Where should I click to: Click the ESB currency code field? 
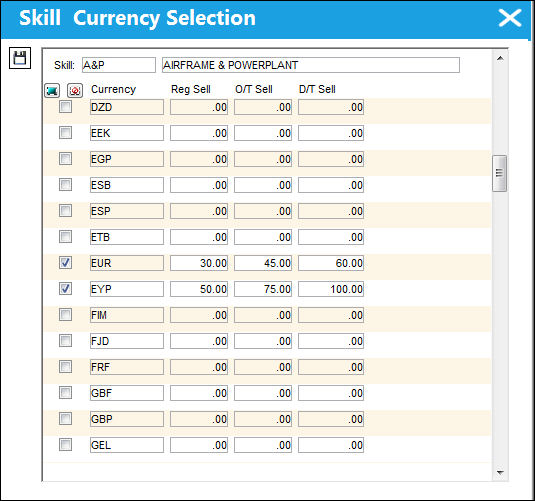127,185
